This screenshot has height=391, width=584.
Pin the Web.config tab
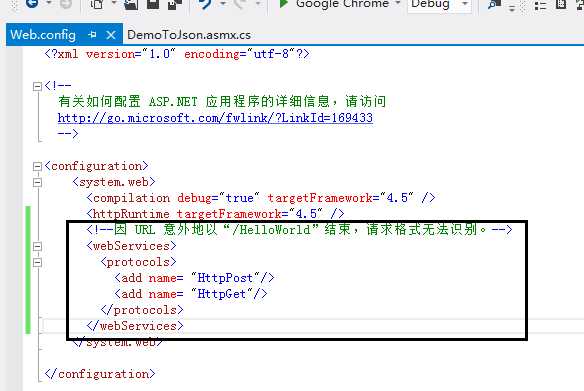pos(92,35)
